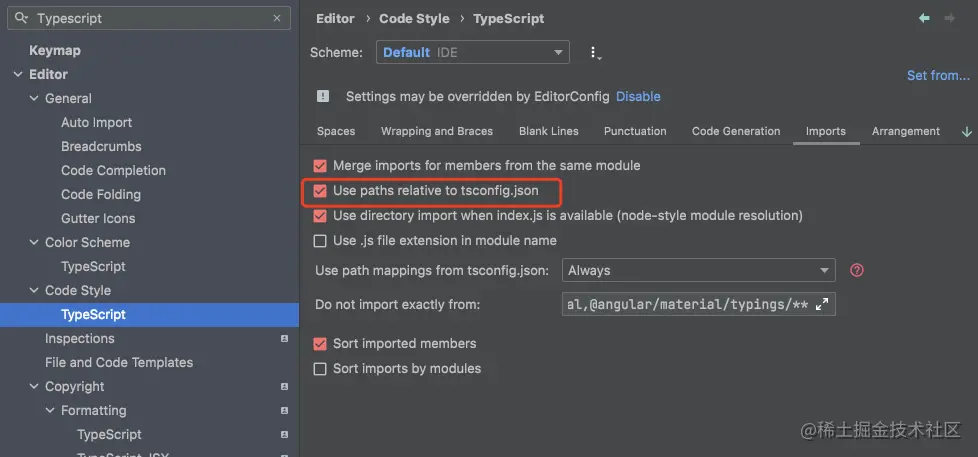Viewport: 978px width, 457px height.
Task: Collapse the Code Style tree node
Action: 33,290
